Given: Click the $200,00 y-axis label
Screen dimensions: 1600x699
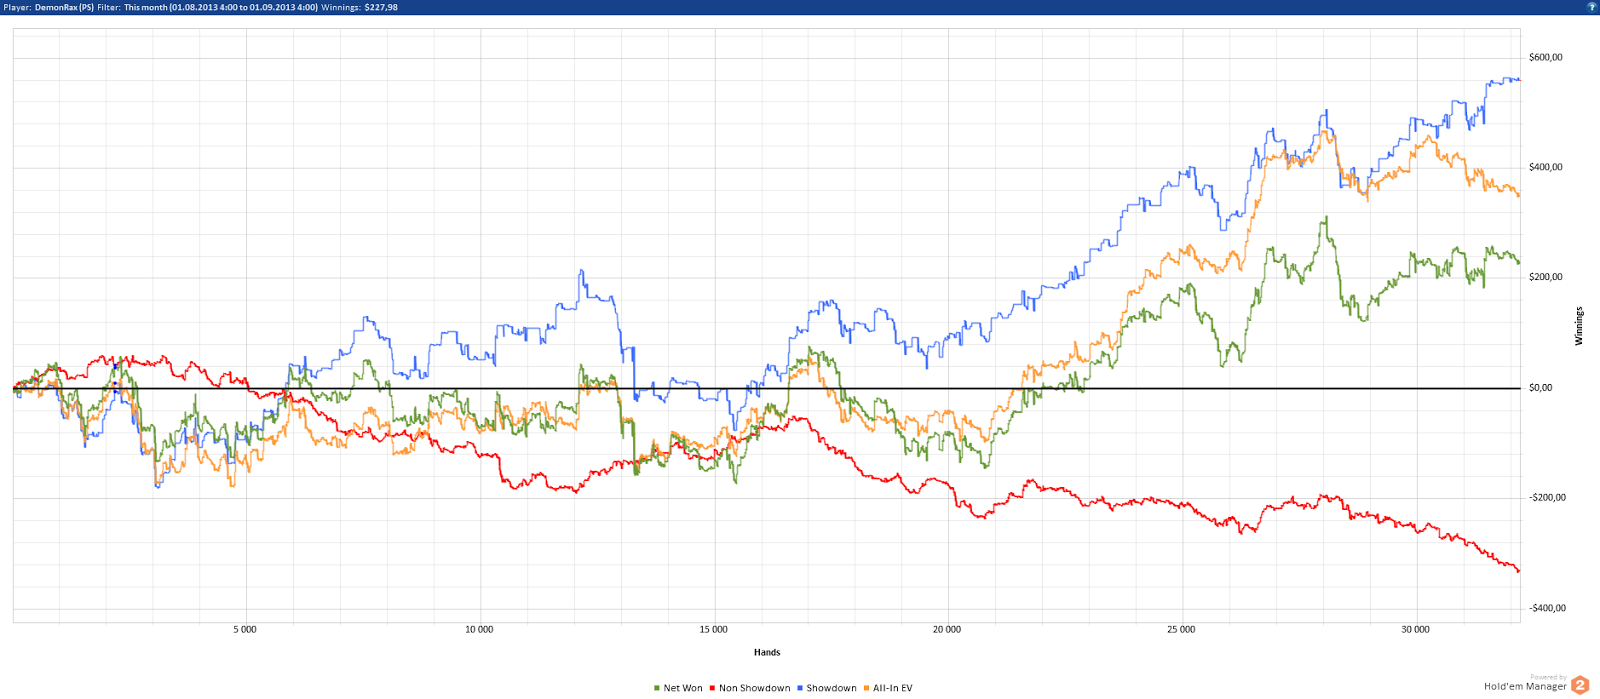Looking at the screenshot, I should point(1546,277).
